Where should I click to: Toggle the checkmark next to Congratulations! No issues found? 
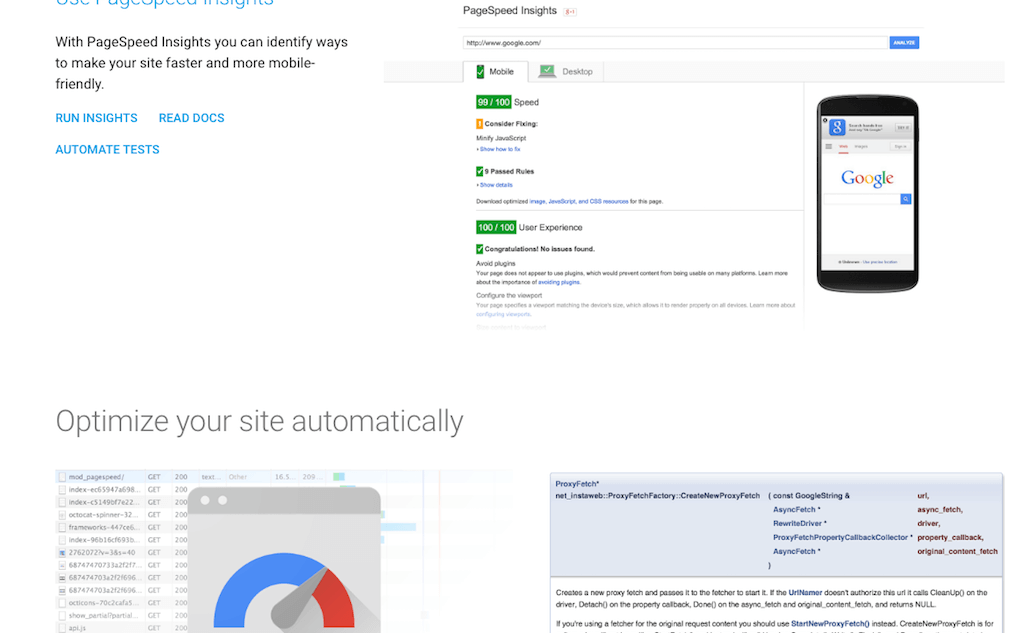click(478, 248)
